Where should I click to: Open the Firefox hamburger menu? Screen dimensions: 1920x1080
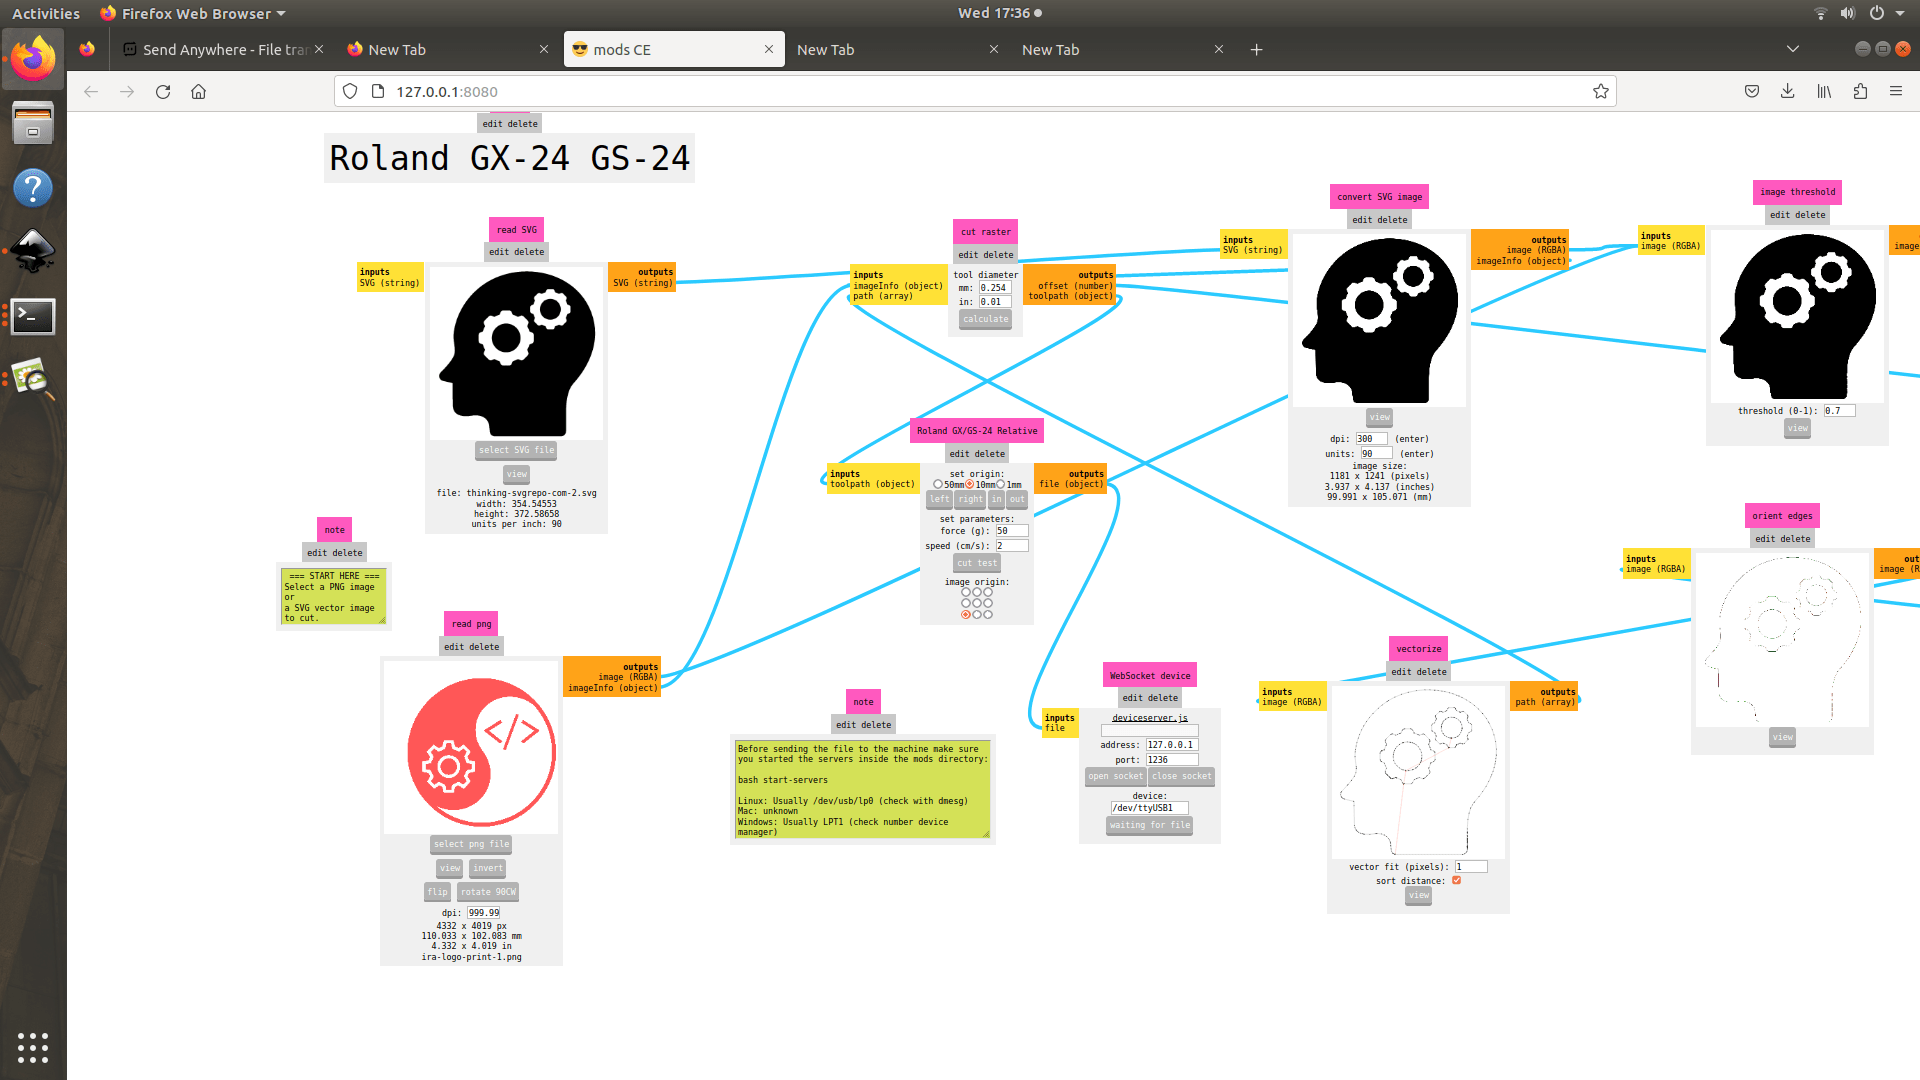[x=1896, y=91]
